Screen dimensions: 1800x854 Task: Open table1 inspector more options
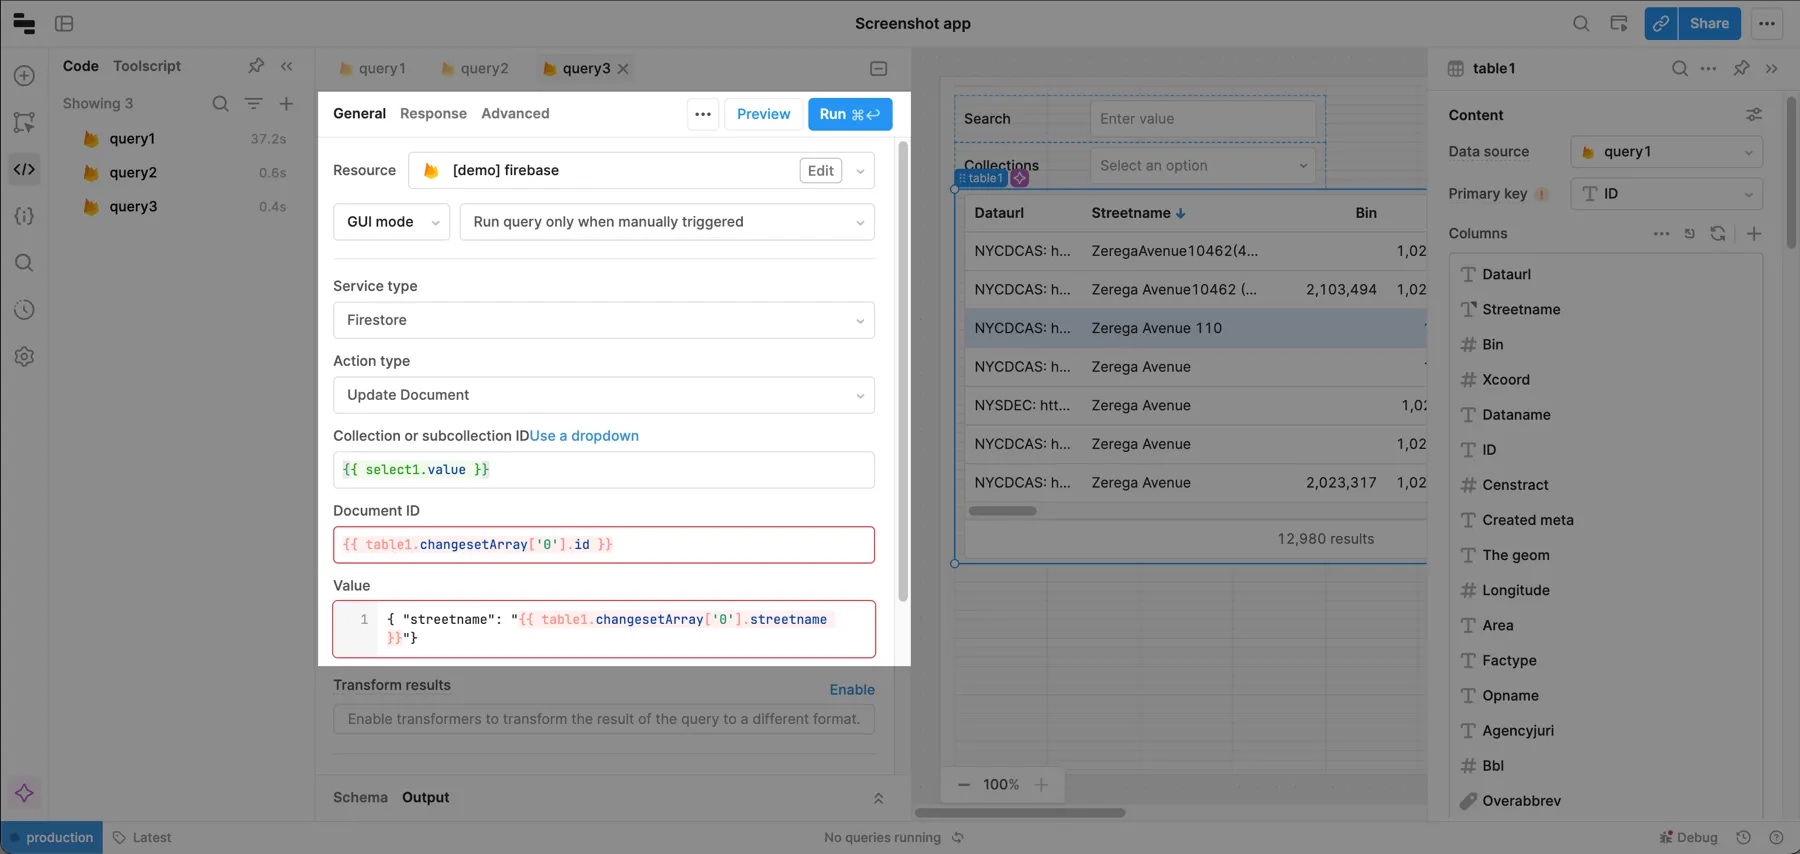coord(1708,68)
